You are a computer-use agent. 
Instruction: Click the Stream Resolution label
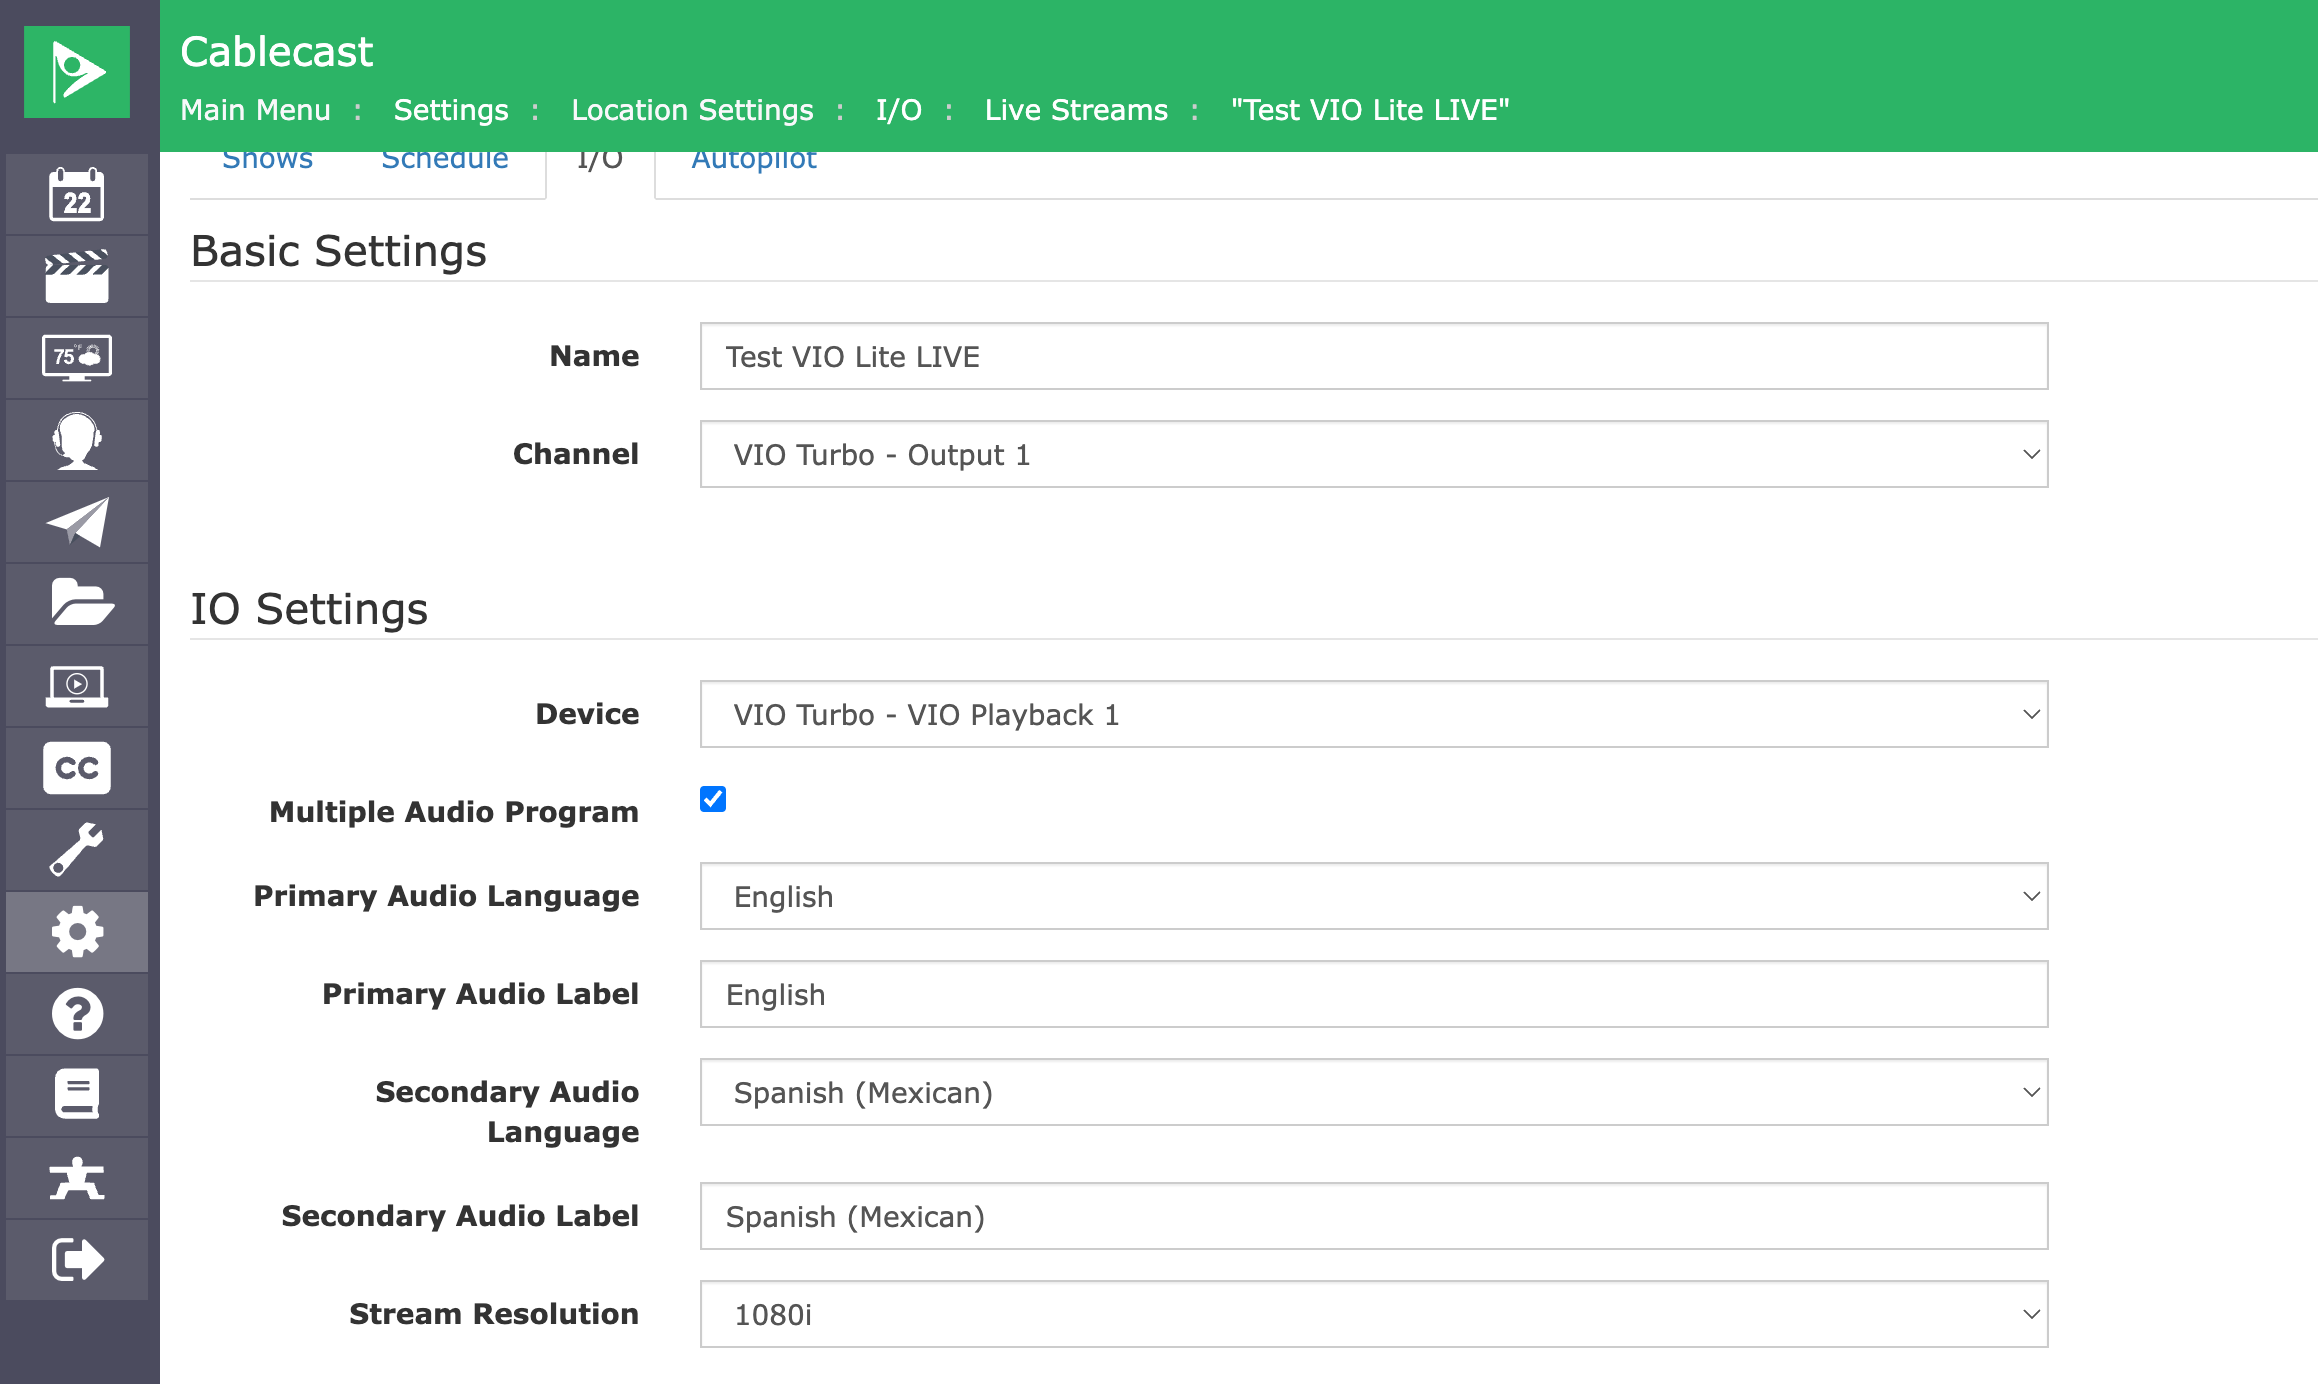pyautogui.click(x=494, y=1314)
